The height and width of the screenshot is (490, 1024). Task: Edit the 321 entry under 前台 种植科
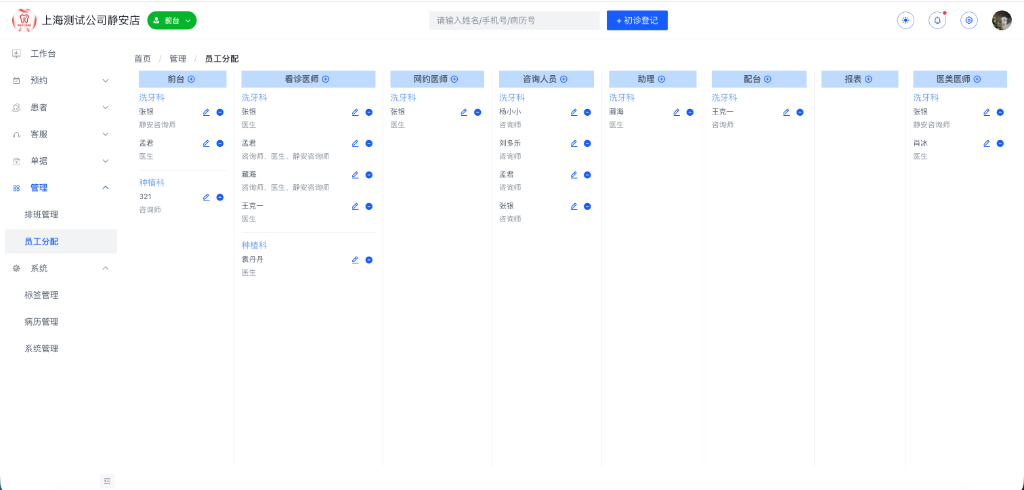click(206, 197)
